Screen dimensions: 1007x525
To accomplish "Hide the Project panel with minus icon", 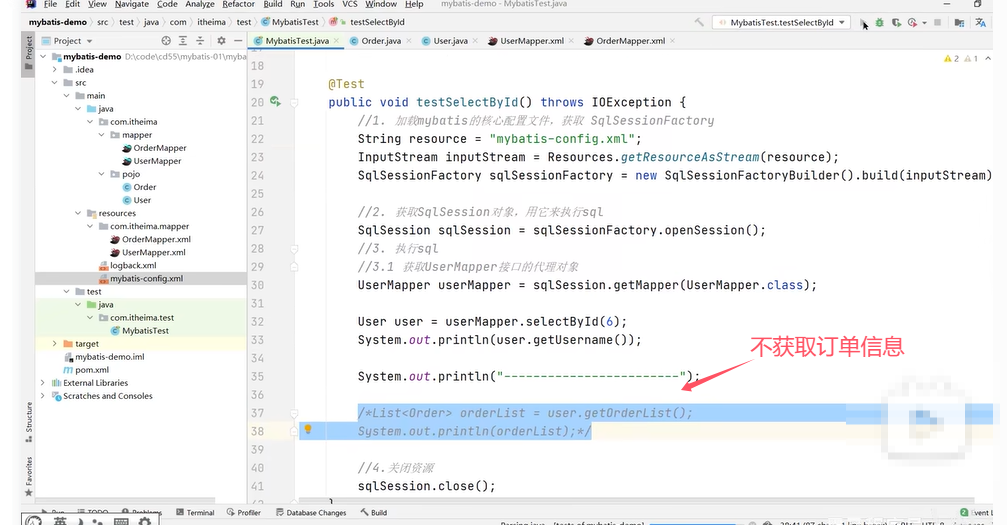I will click(x=238, y=40).
